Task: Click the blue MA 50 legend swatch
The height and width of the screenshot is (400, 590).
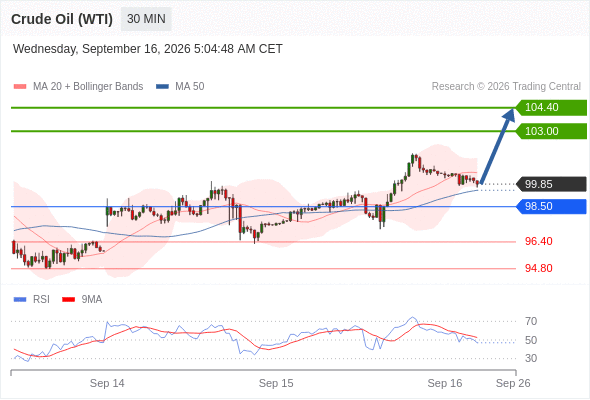Action: [162, 87]
